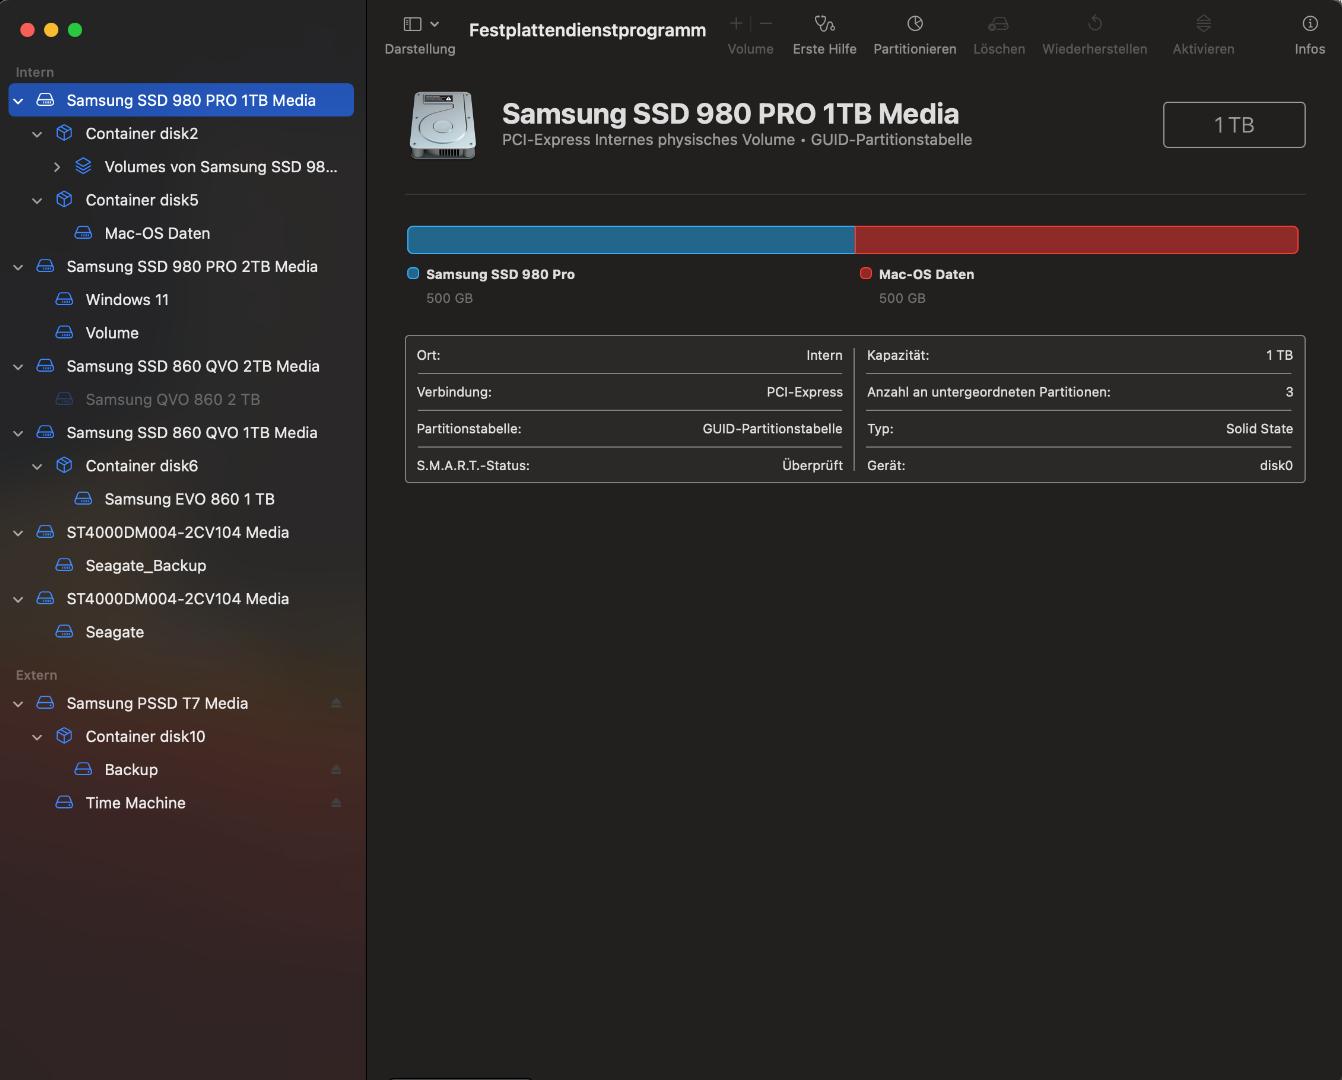
Task: Select Seagate_Backup in the sidebar
Action: pos(146,566)
